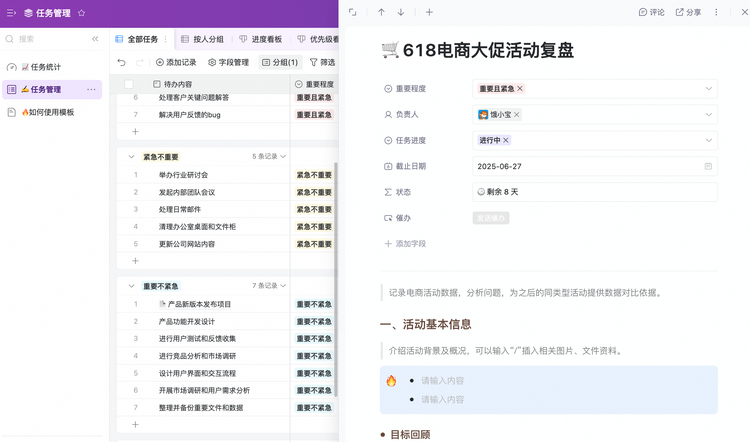The image size is (750, 442).
Task: Click the redo arrow in toolbar
Action: click(140, 62)
